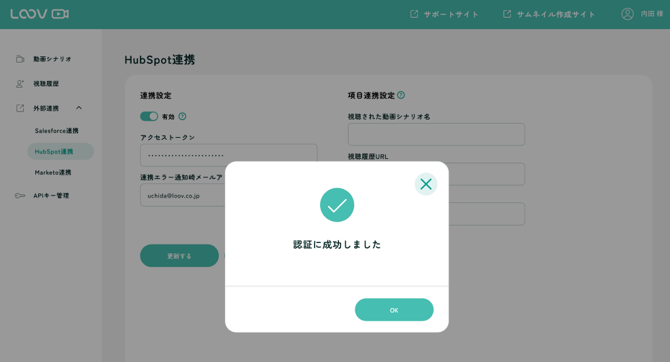Click the APIキー管理 key icon

click(x=20, y=196)
